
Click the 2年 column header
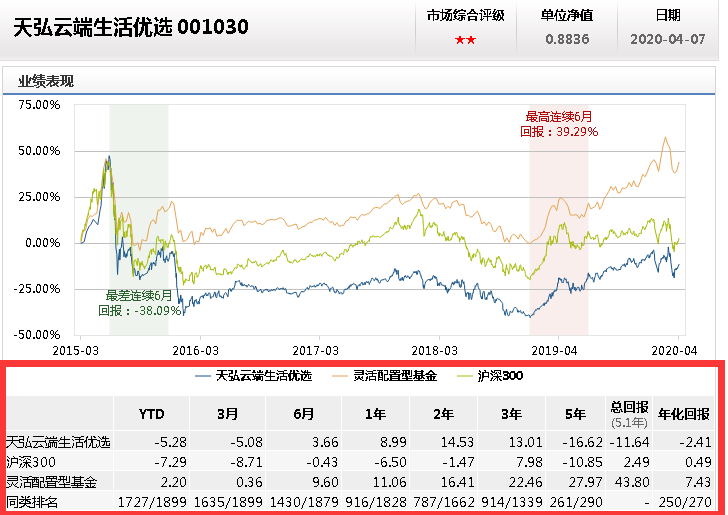(x=443, y=413)
